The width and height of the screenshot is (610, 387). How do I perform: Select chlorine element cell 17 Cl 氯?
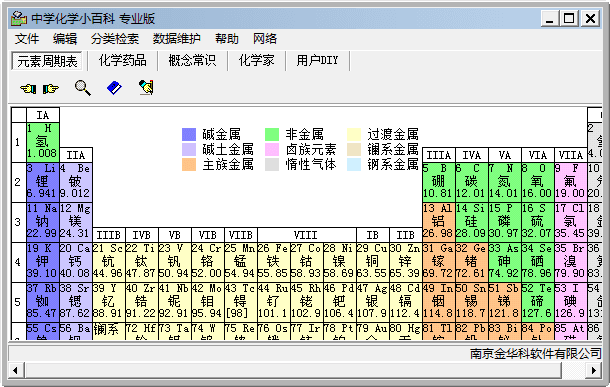[x=571, y=222]
